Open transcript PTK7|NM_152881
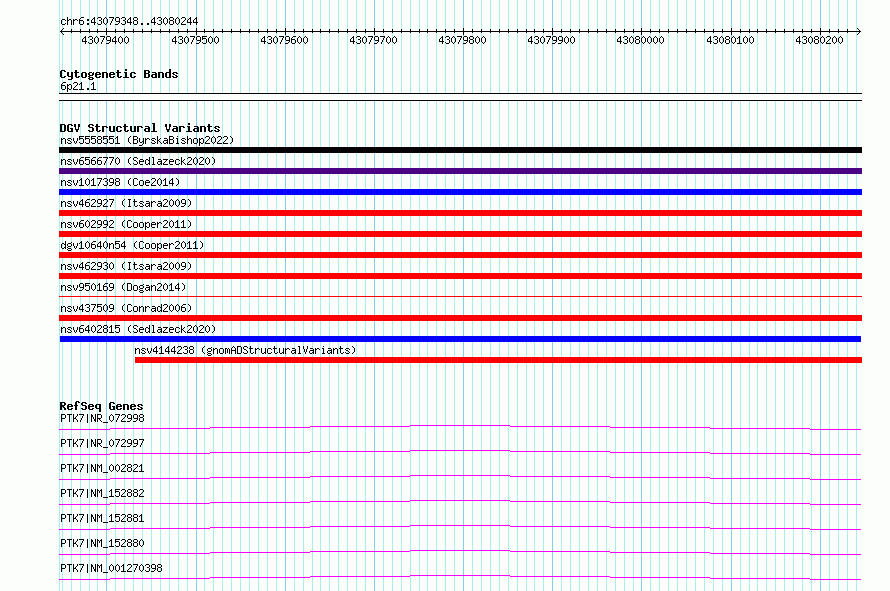 (x=102, y=518)
